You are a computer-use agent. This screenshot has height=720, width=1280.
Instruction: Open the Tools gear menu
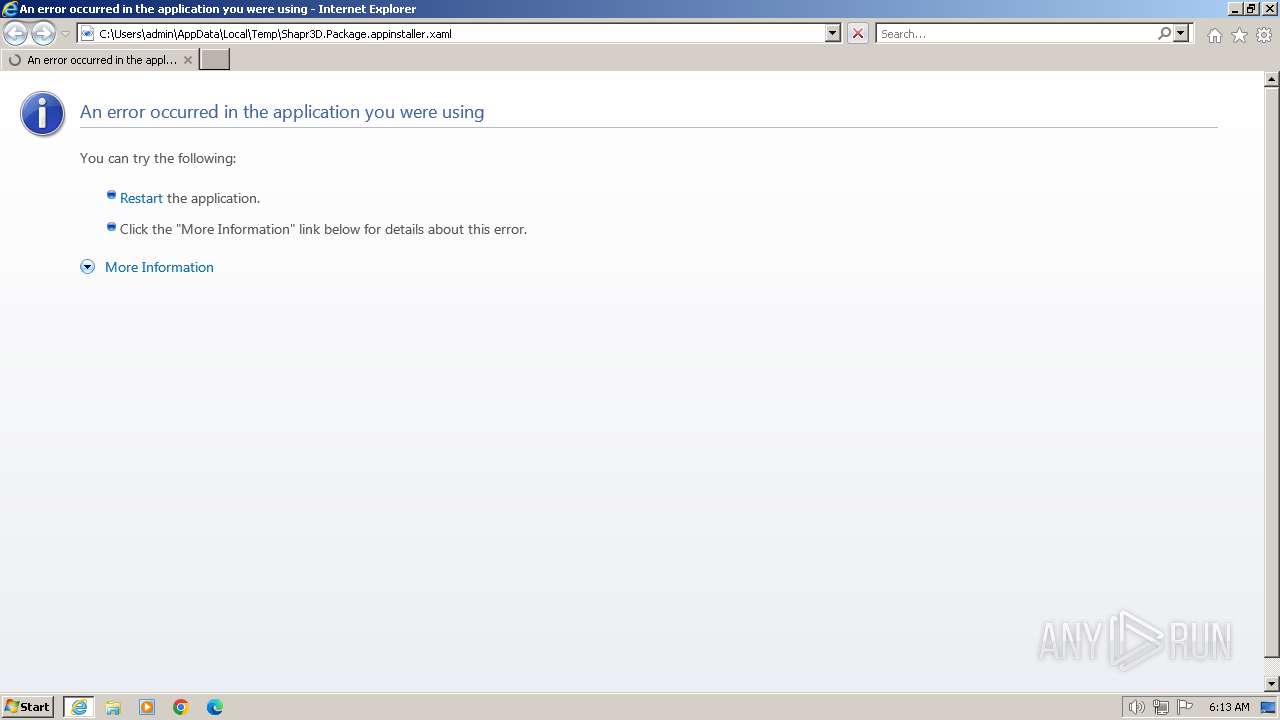coord(1264,35)
